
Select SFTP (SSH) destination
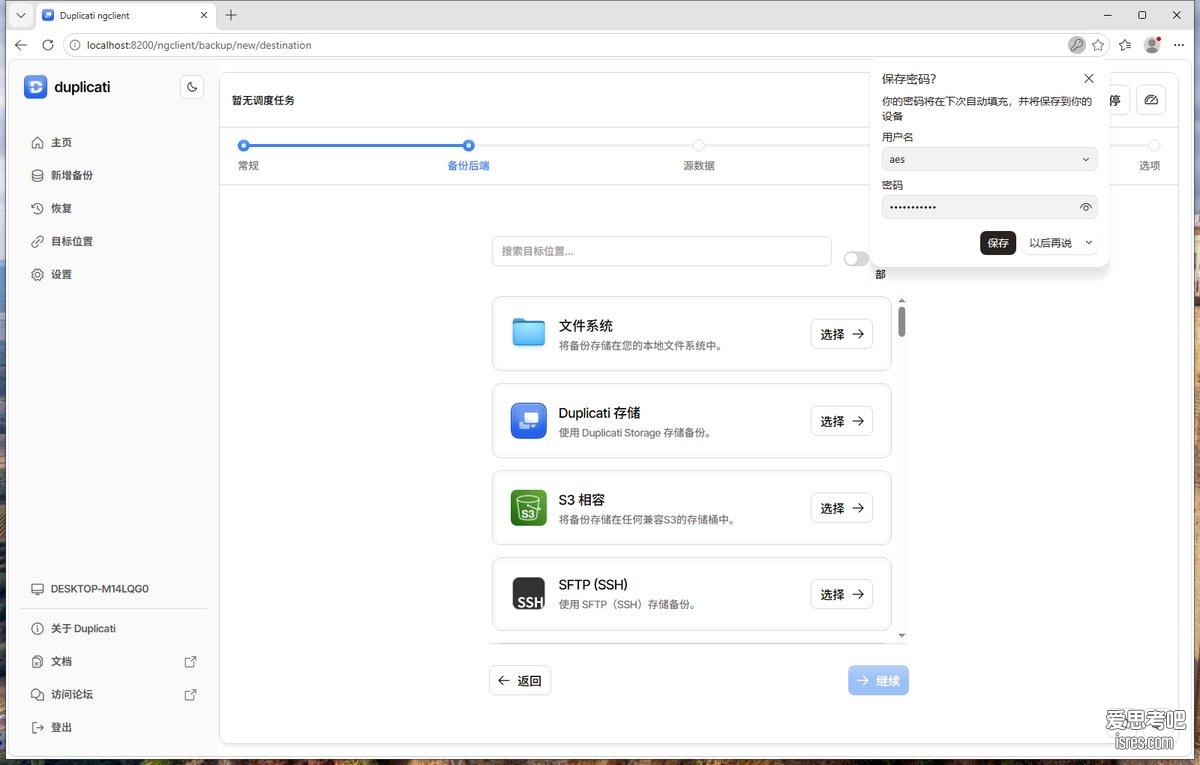[x=841, y=594]
